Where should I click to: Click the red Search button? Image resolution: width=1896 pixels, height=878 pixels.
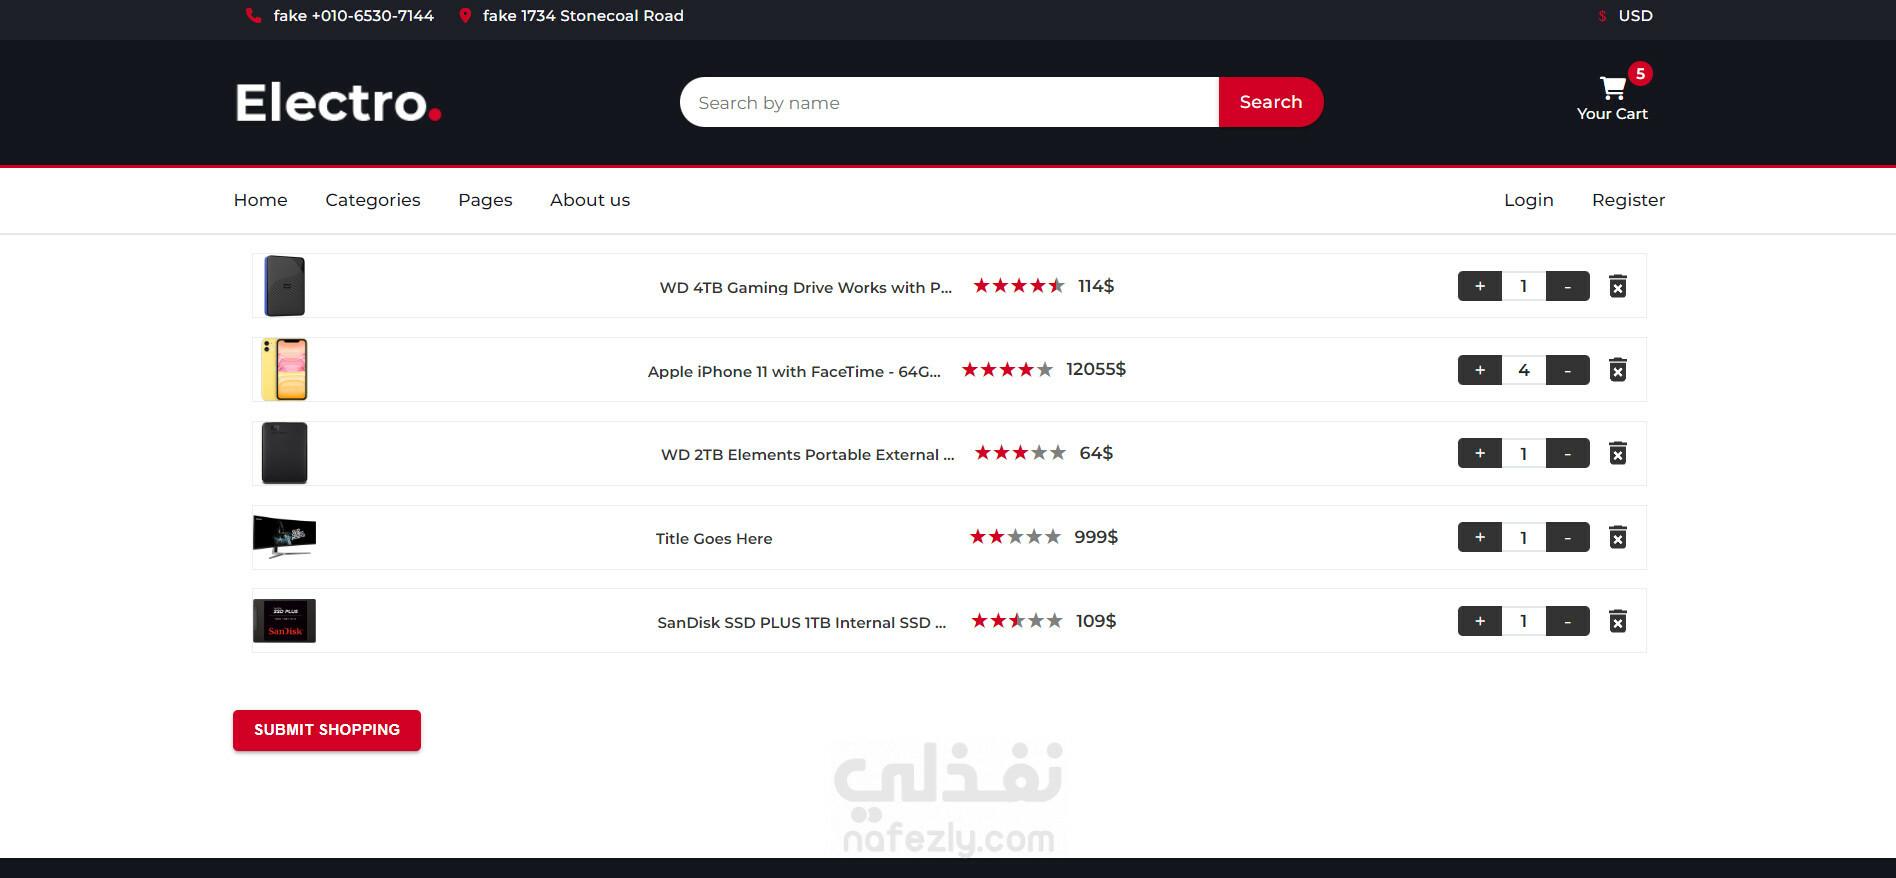click(1271, 102)
